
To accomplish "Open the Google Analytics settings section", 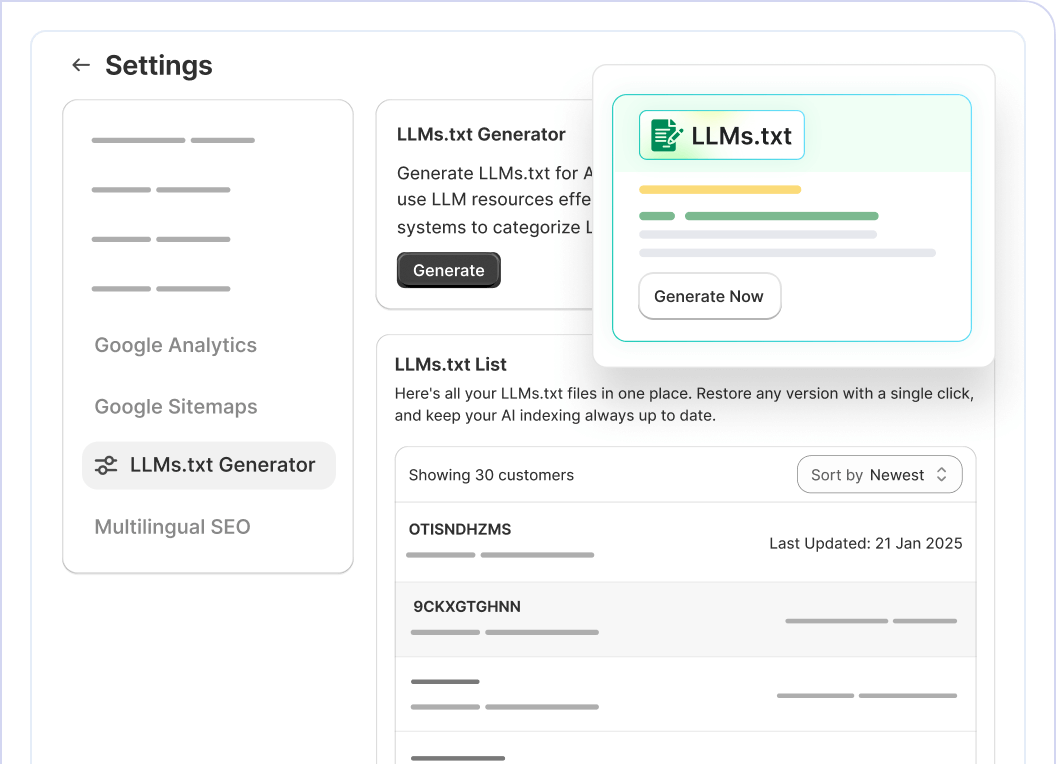I will tap(175, 345).
